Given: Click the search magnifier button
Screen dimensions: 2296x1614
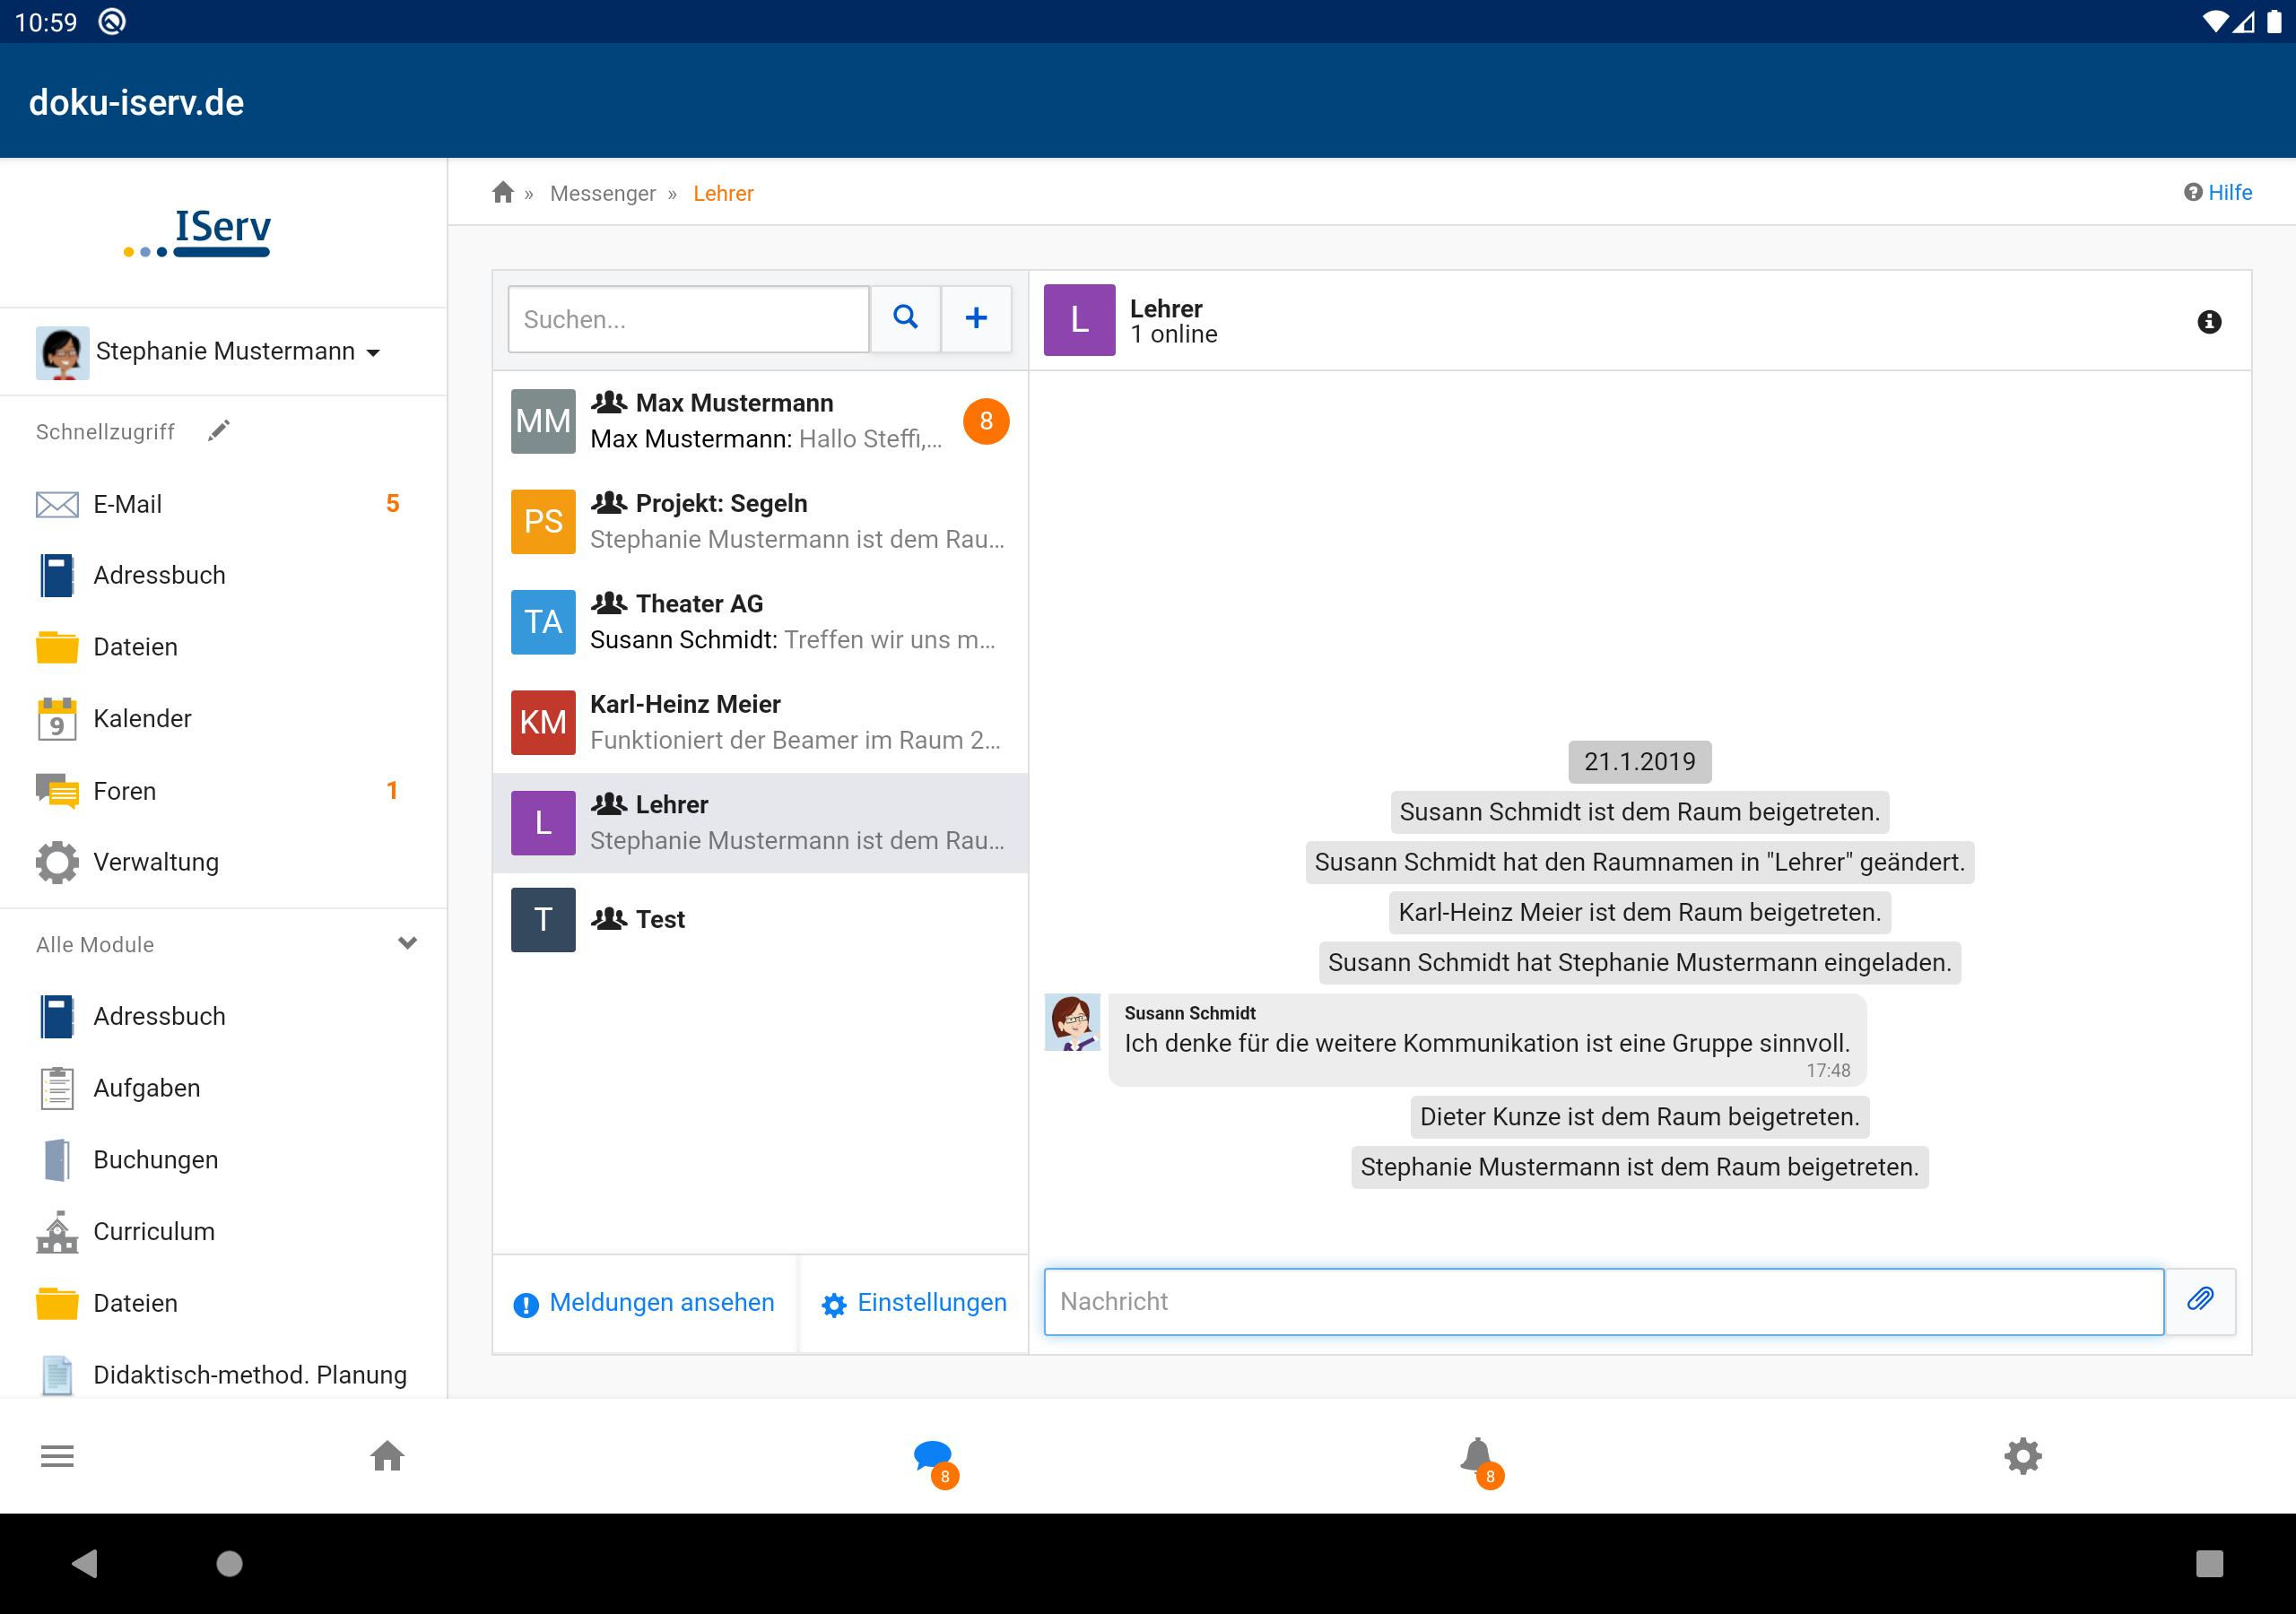Looking at the screenshot, I should (x=905, y=319).
